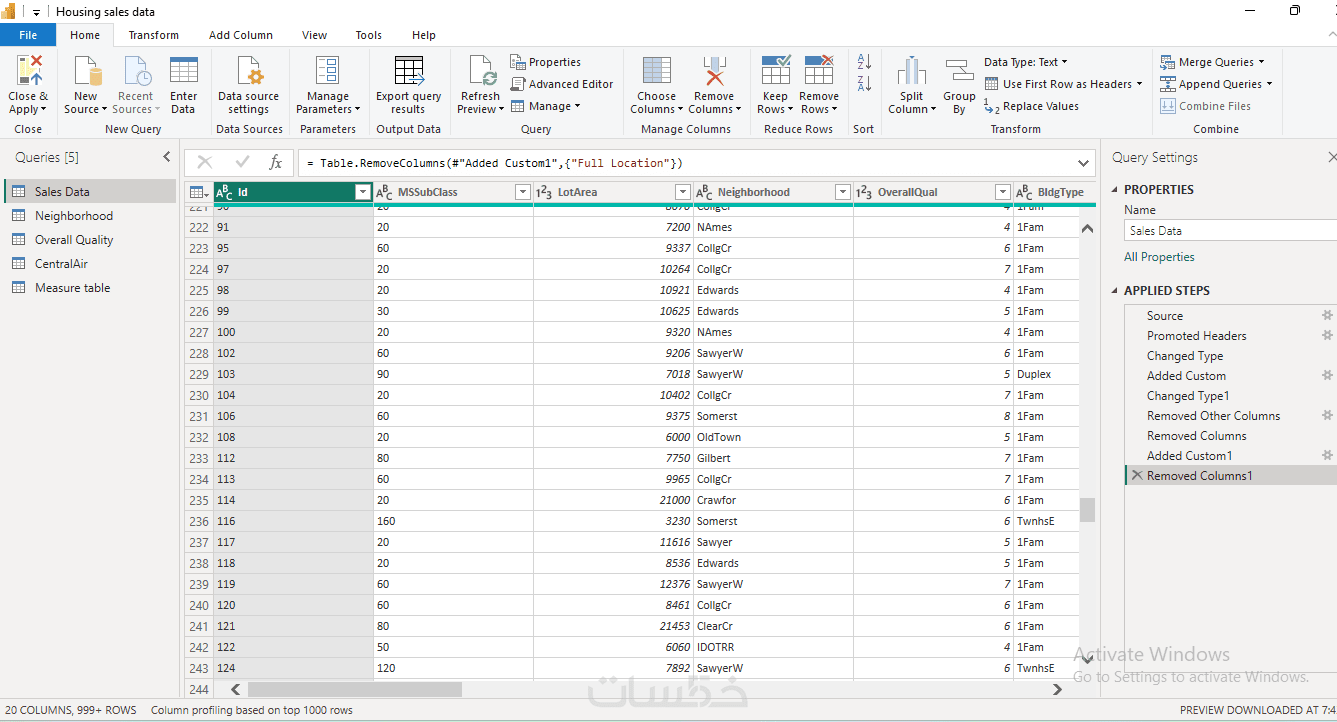Click the Export query results icon
Screen dimensions: 1337x722
tap(408, 72)
